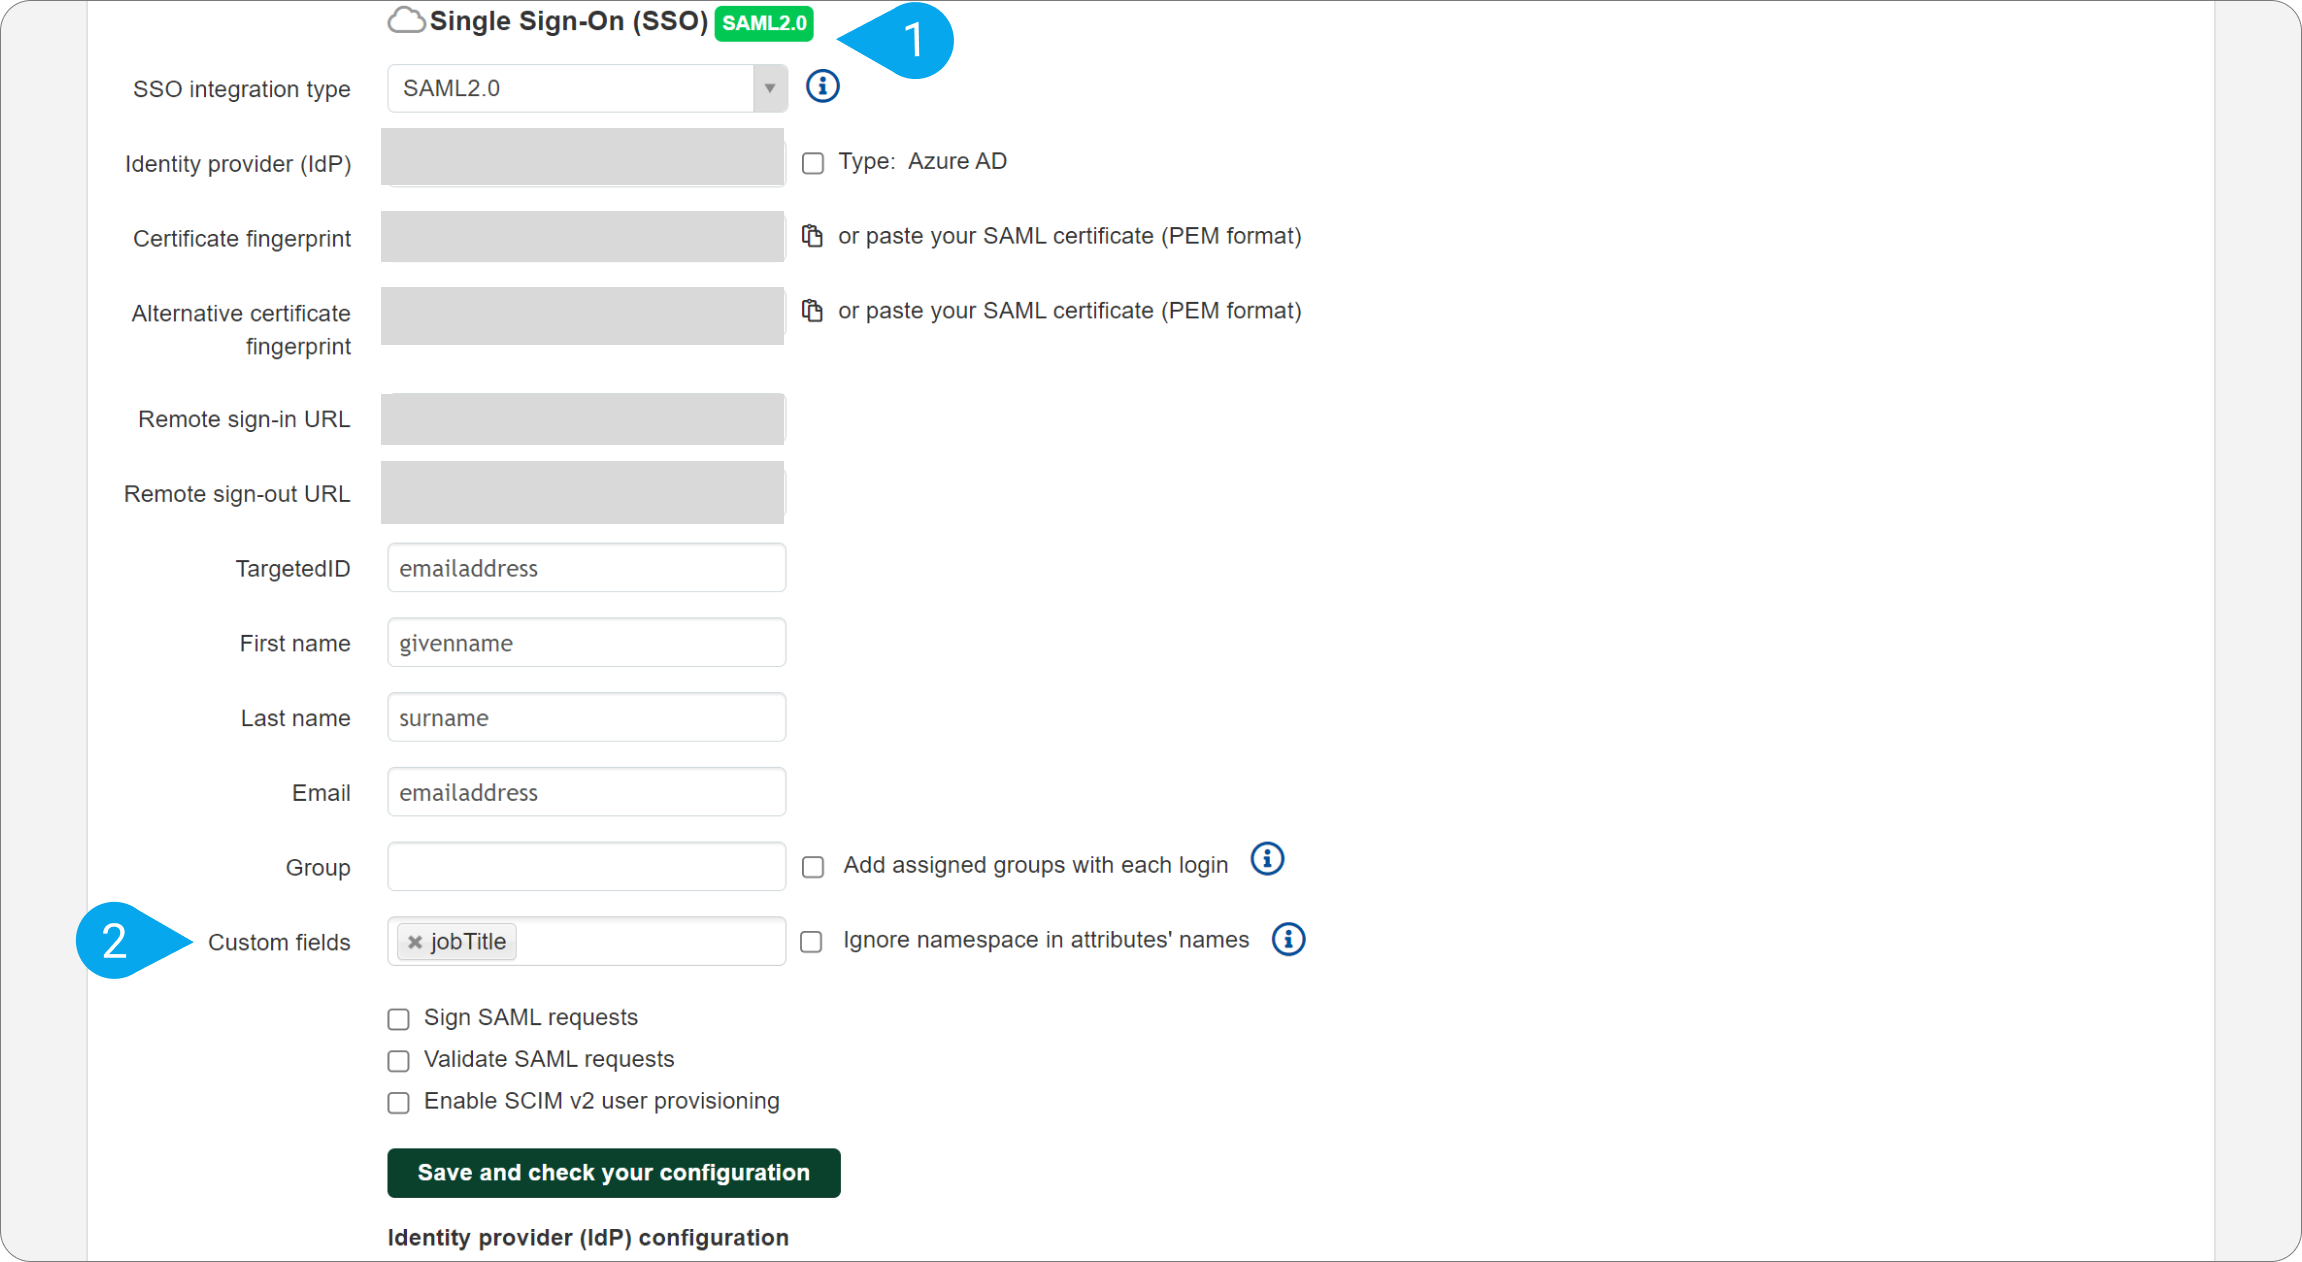Click the Sign SAML requests checkbox
Image resolution: width=2302 pixels, height=1262 pixels.
pos(398,1016)
